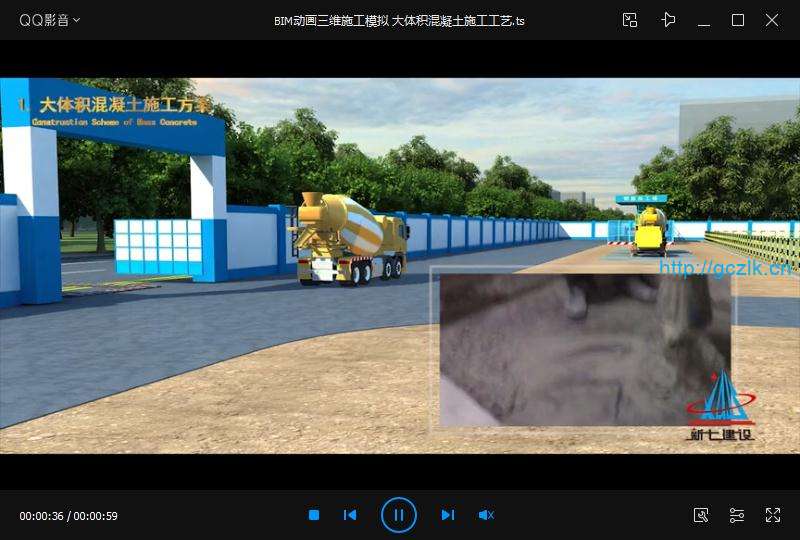Minimize the player window

(704, 20)
